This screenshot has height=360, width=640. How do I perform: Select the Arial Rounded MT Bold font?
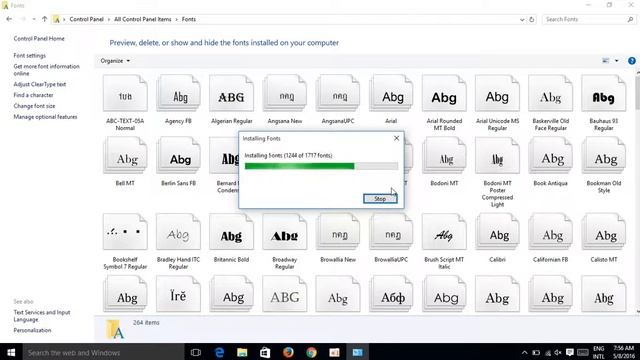pos(444,93)
